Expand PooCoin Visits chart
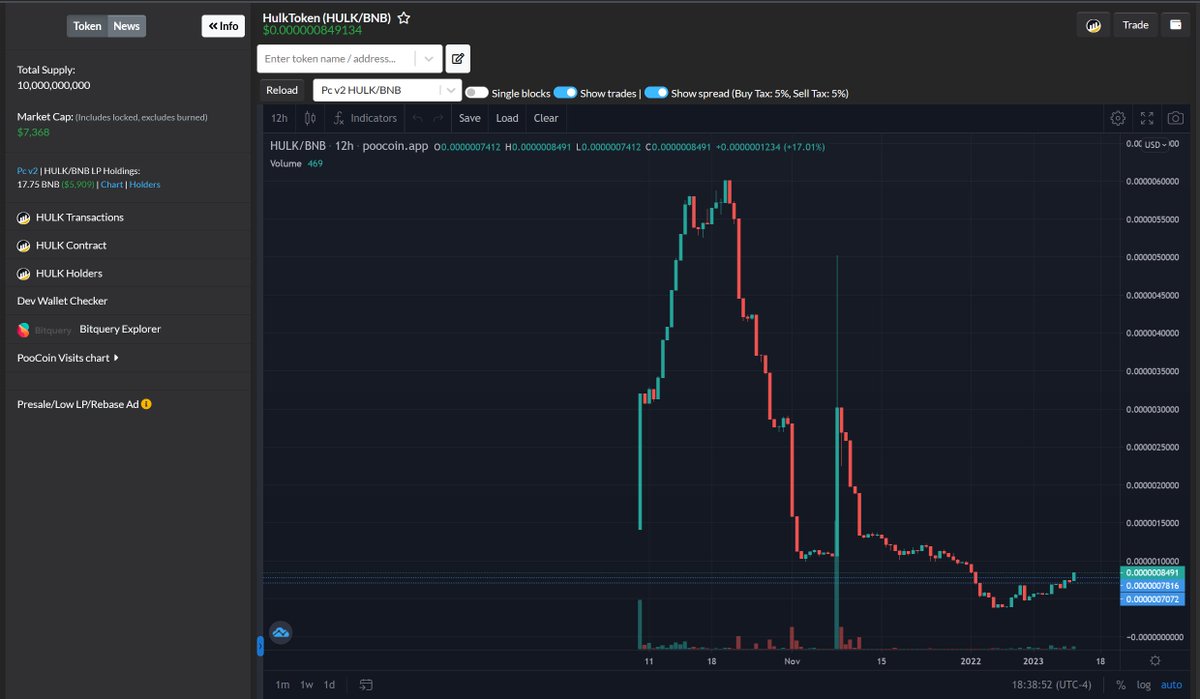The height and width of the screenshot is (699, 1200). click(x=69, y=357)
